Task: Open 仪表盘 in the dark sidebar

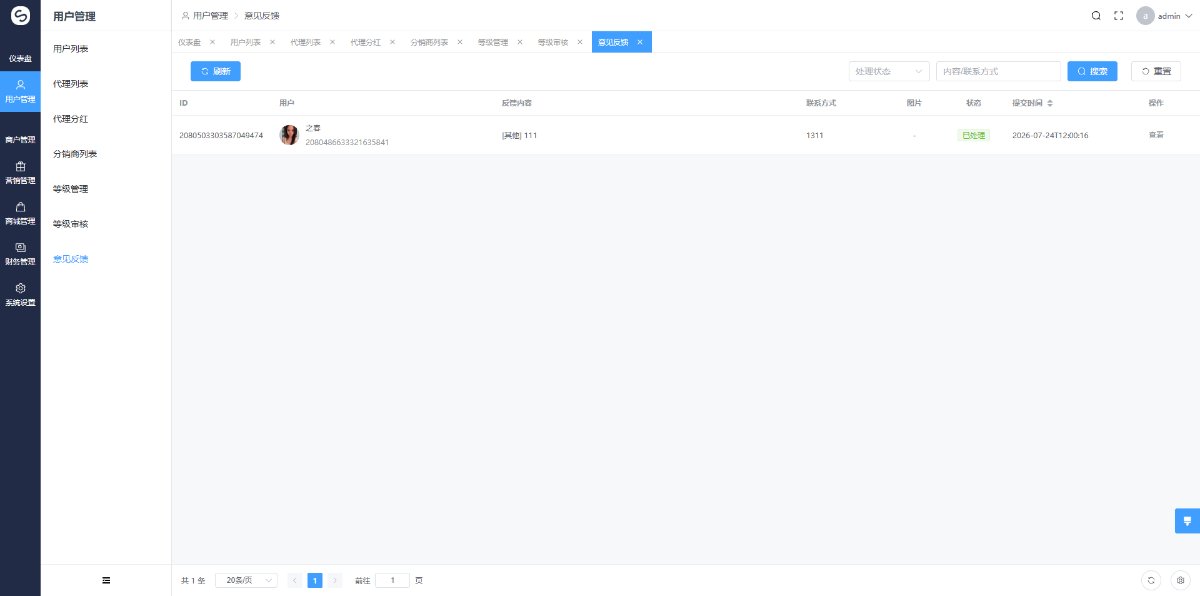Action: click(20, 58)
